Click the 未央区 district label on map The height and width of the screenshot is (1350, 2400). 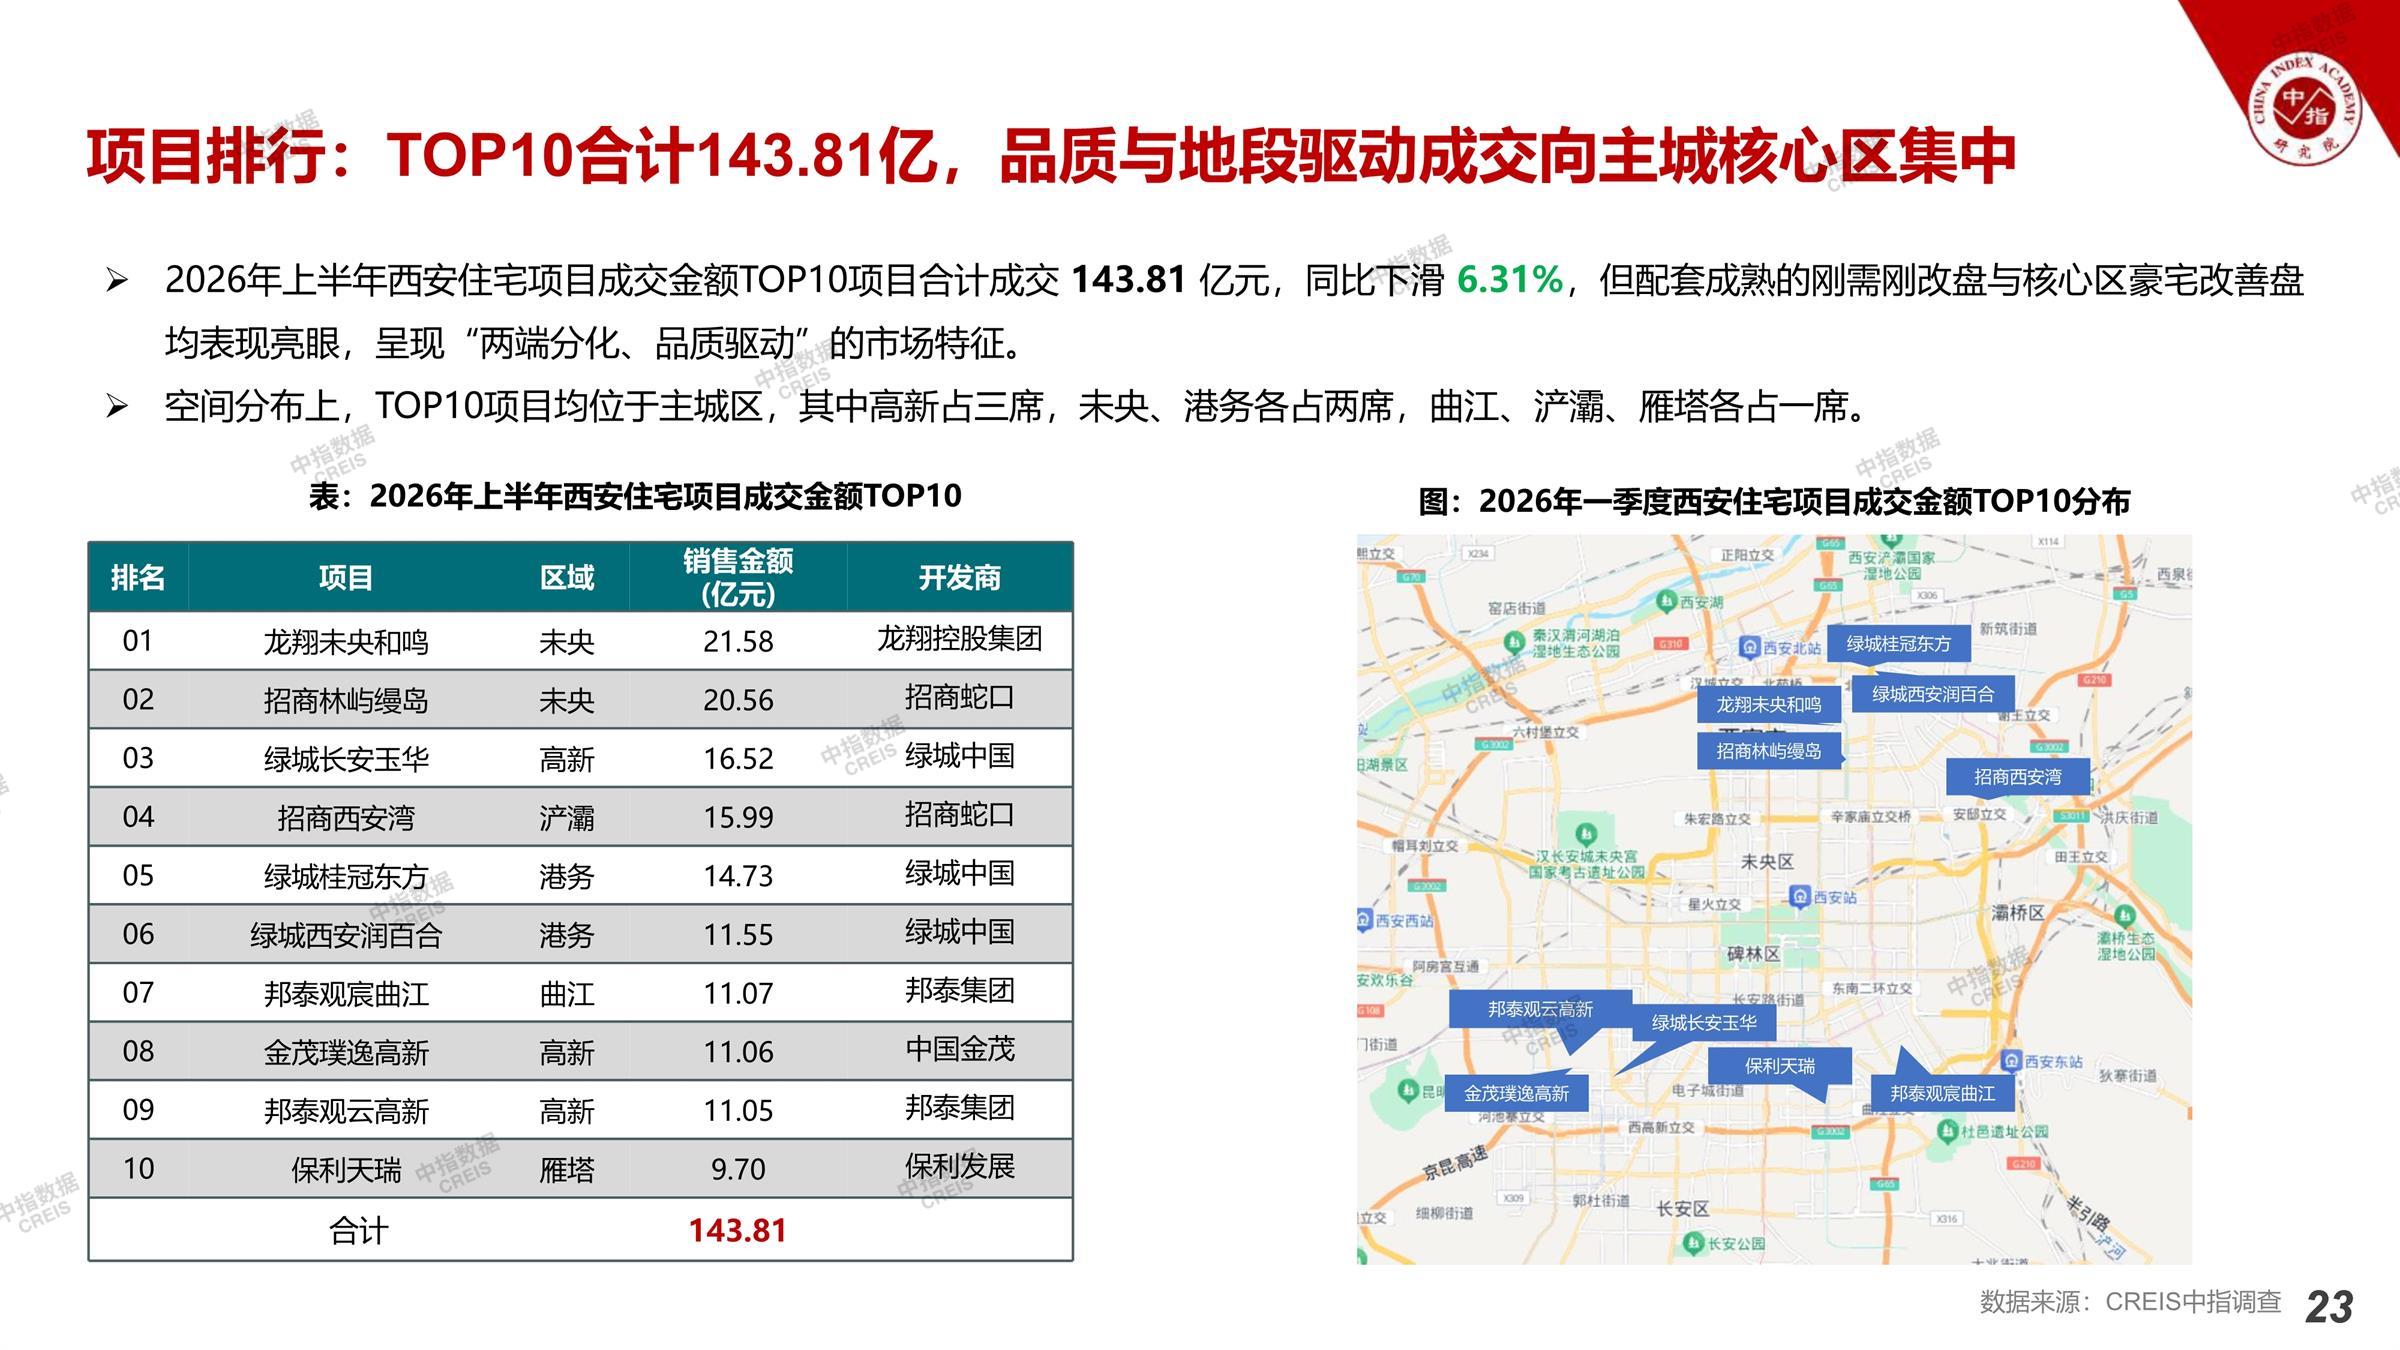point(1767,861)
